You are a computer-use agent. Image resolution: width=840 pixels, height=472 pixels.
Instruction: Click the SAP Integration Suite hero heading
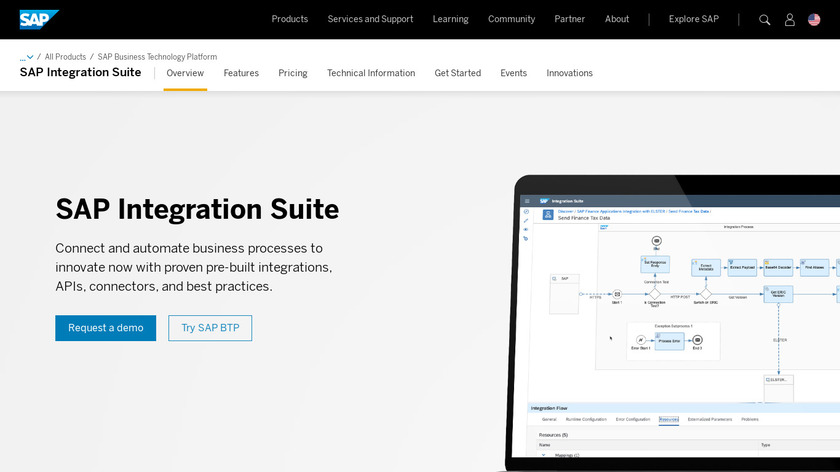pos(197,209)
